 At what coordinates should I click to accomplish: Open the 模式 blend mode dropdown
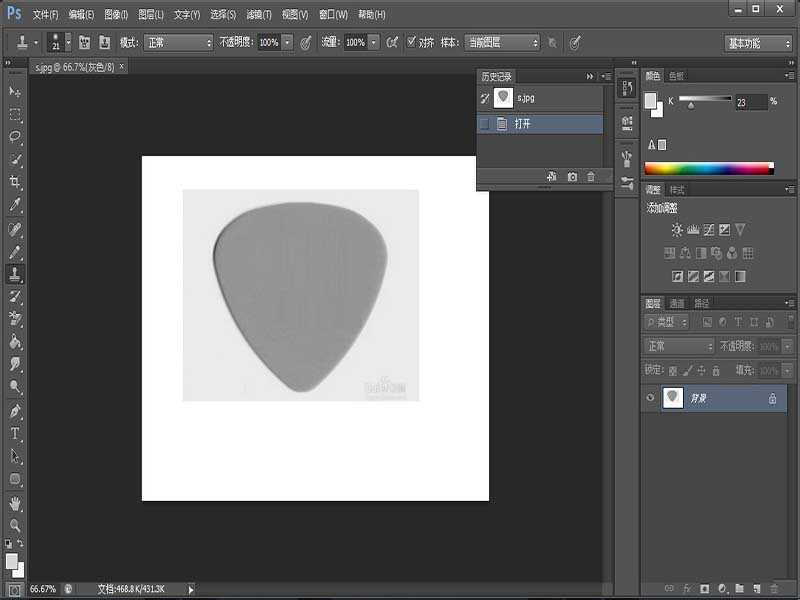(x=179, y=43)
